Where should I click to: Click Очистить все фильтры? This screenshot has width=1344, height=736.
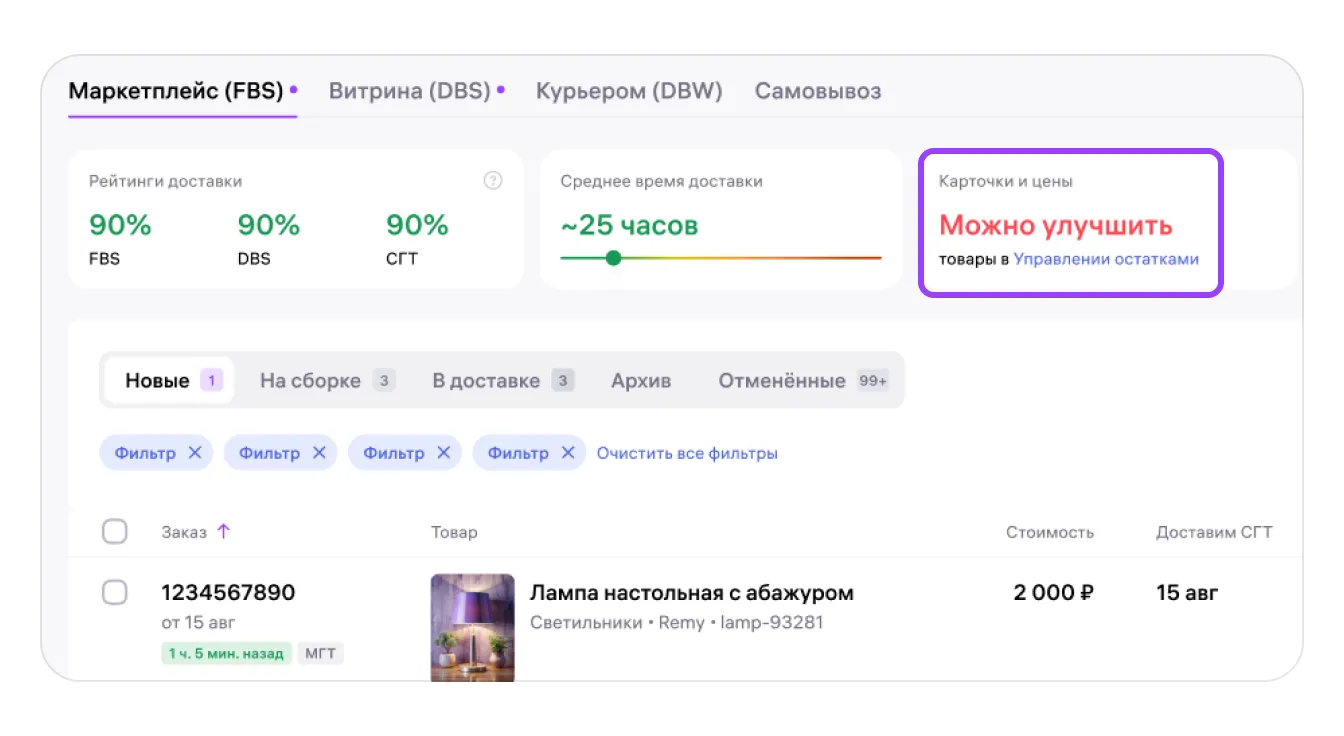687,453
